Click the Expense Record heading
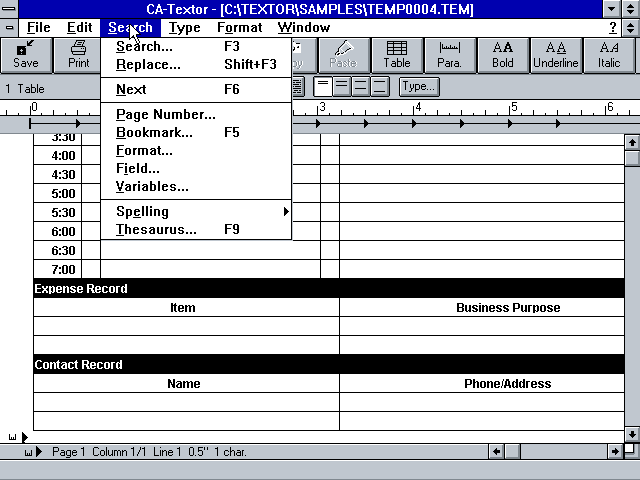 pyautogui.click(x=81, y=289)
